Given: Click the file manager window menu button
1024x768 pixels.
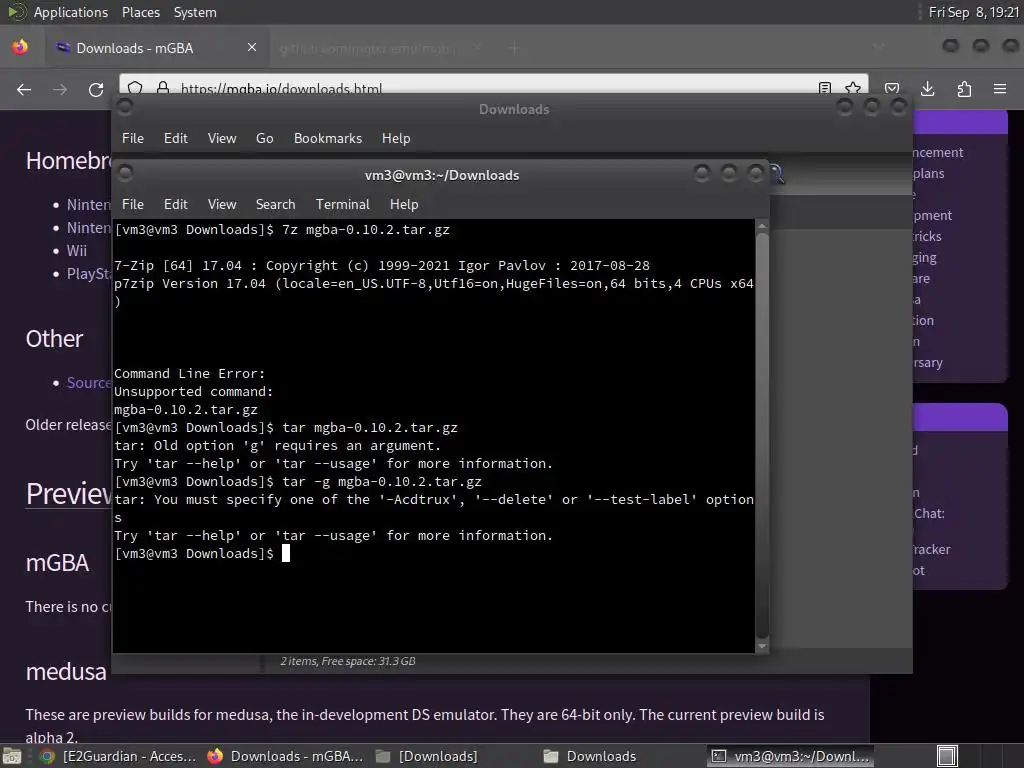Looking at the screenshot, I should 125,106.
